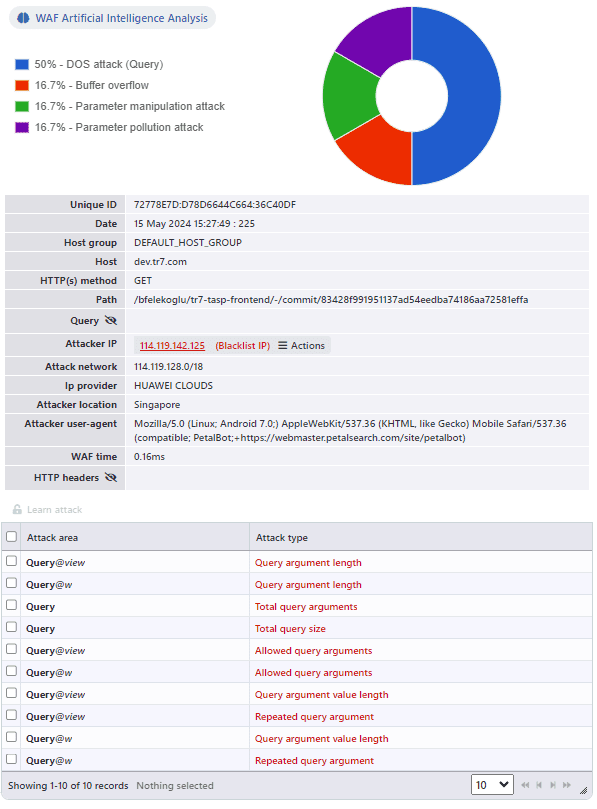Check Query@w Query argument value length row
The image size is (597, 809).
[x=11, y=737]
